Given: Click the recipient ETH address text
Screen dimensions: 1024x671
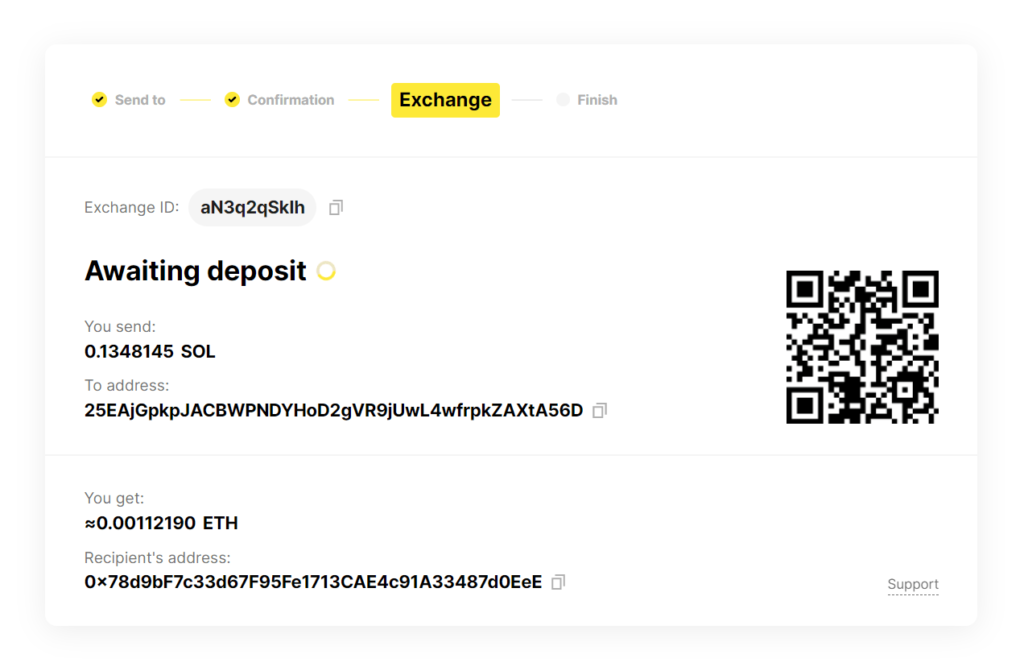Looking at the screenshot, I should tap(313, 582).
